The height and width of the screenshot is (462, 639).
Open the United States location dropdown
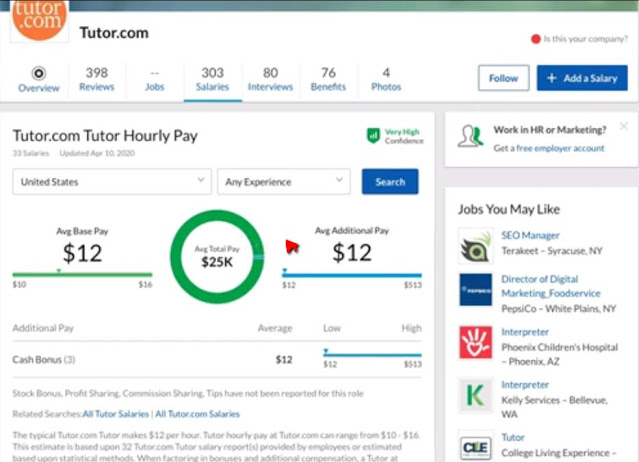coord(112,181)
